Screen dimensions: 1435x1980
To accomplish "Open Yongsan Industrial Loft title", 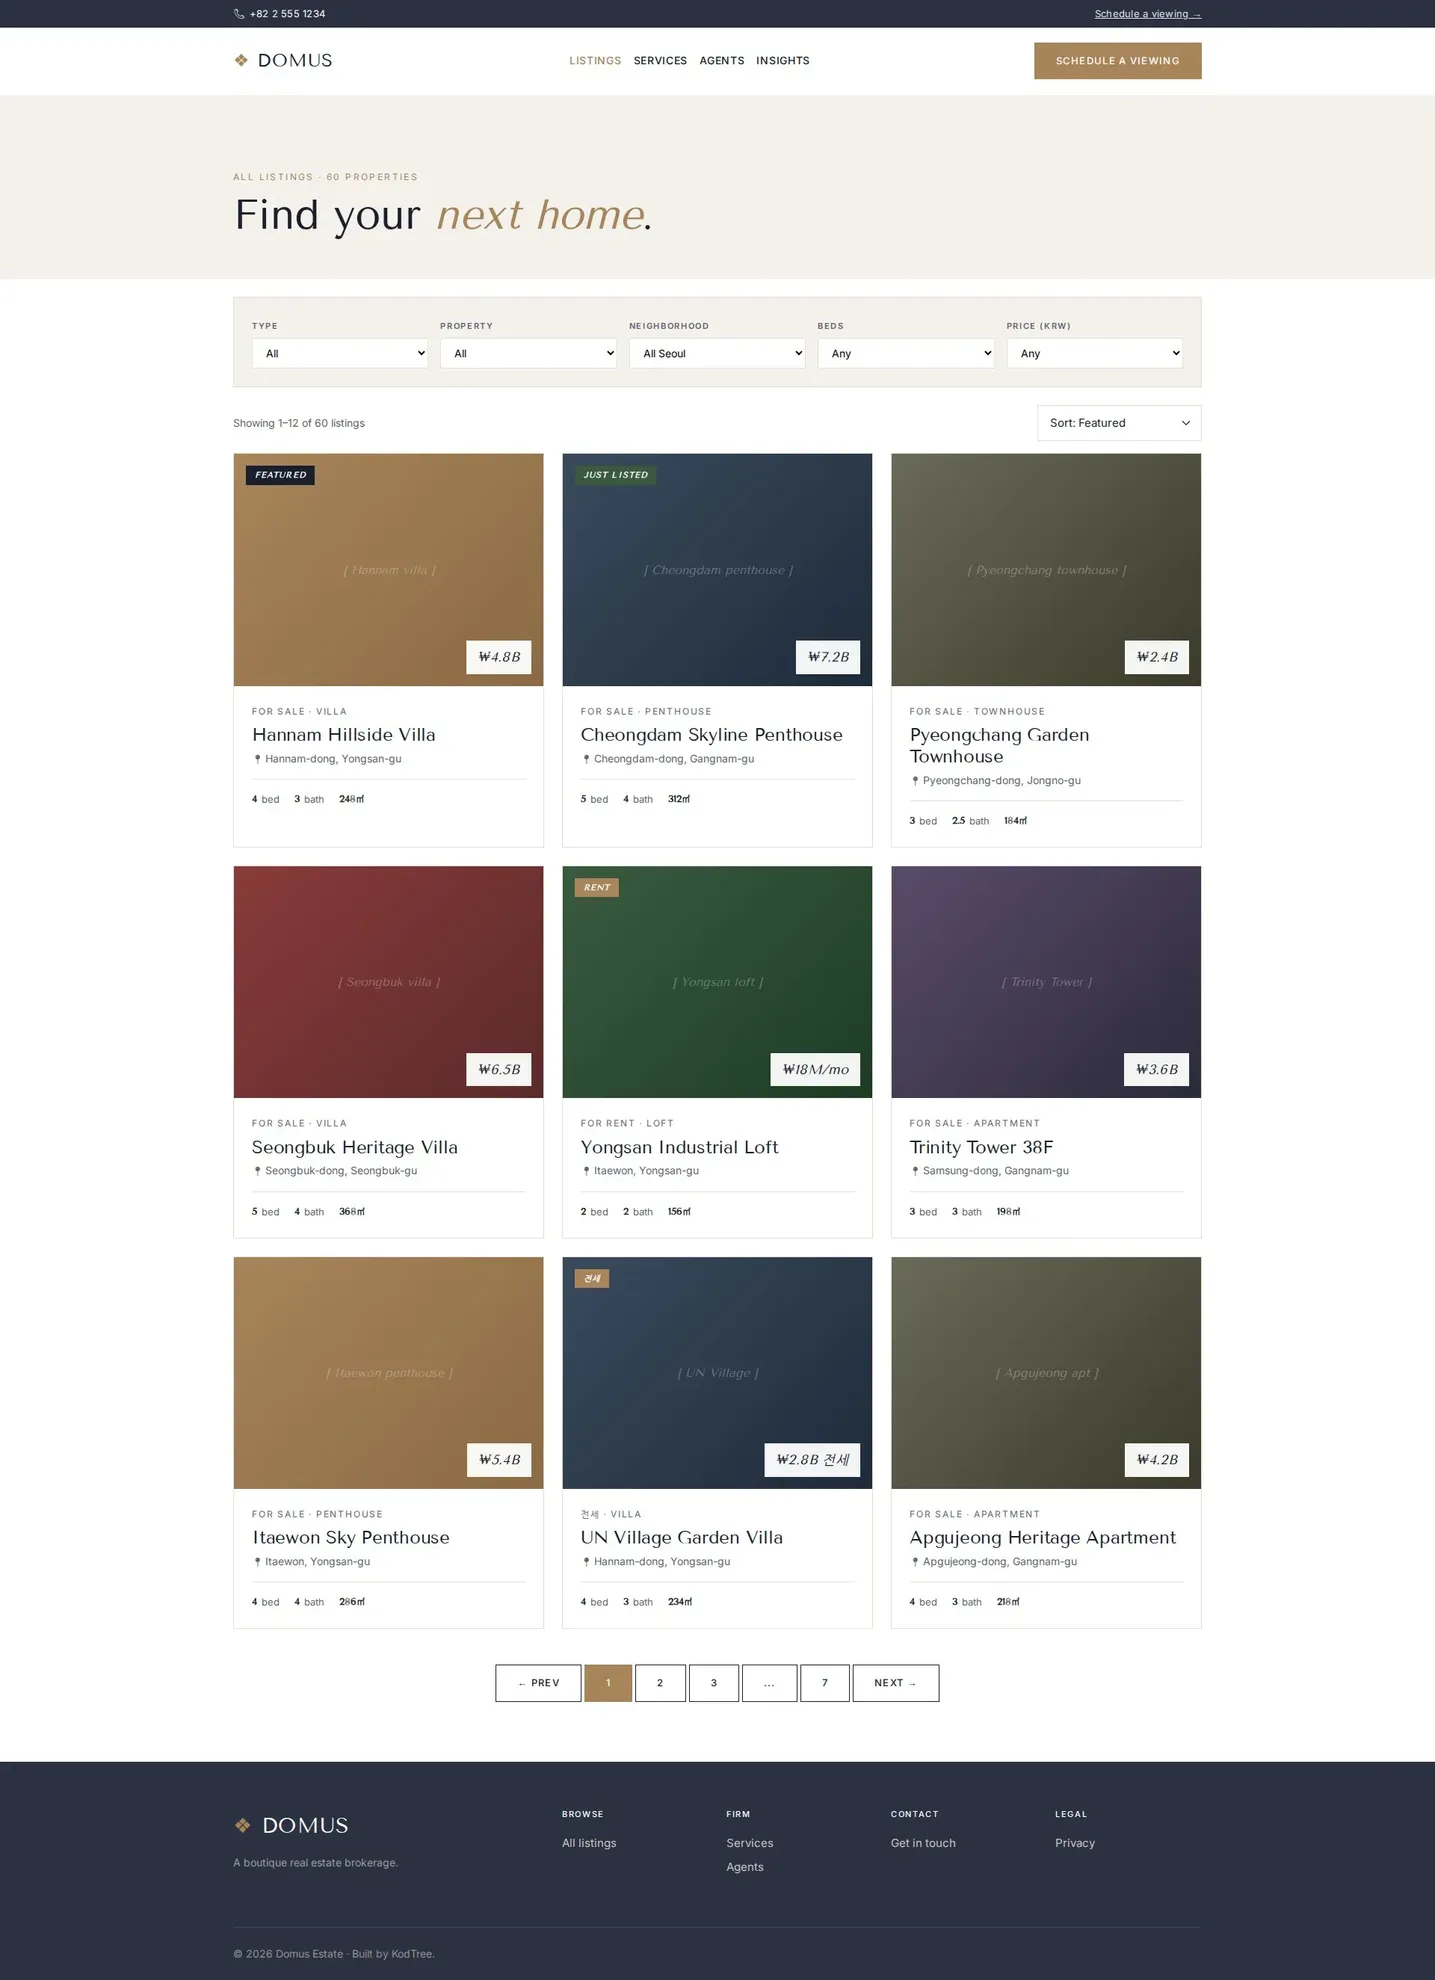I will (679, 1147).
